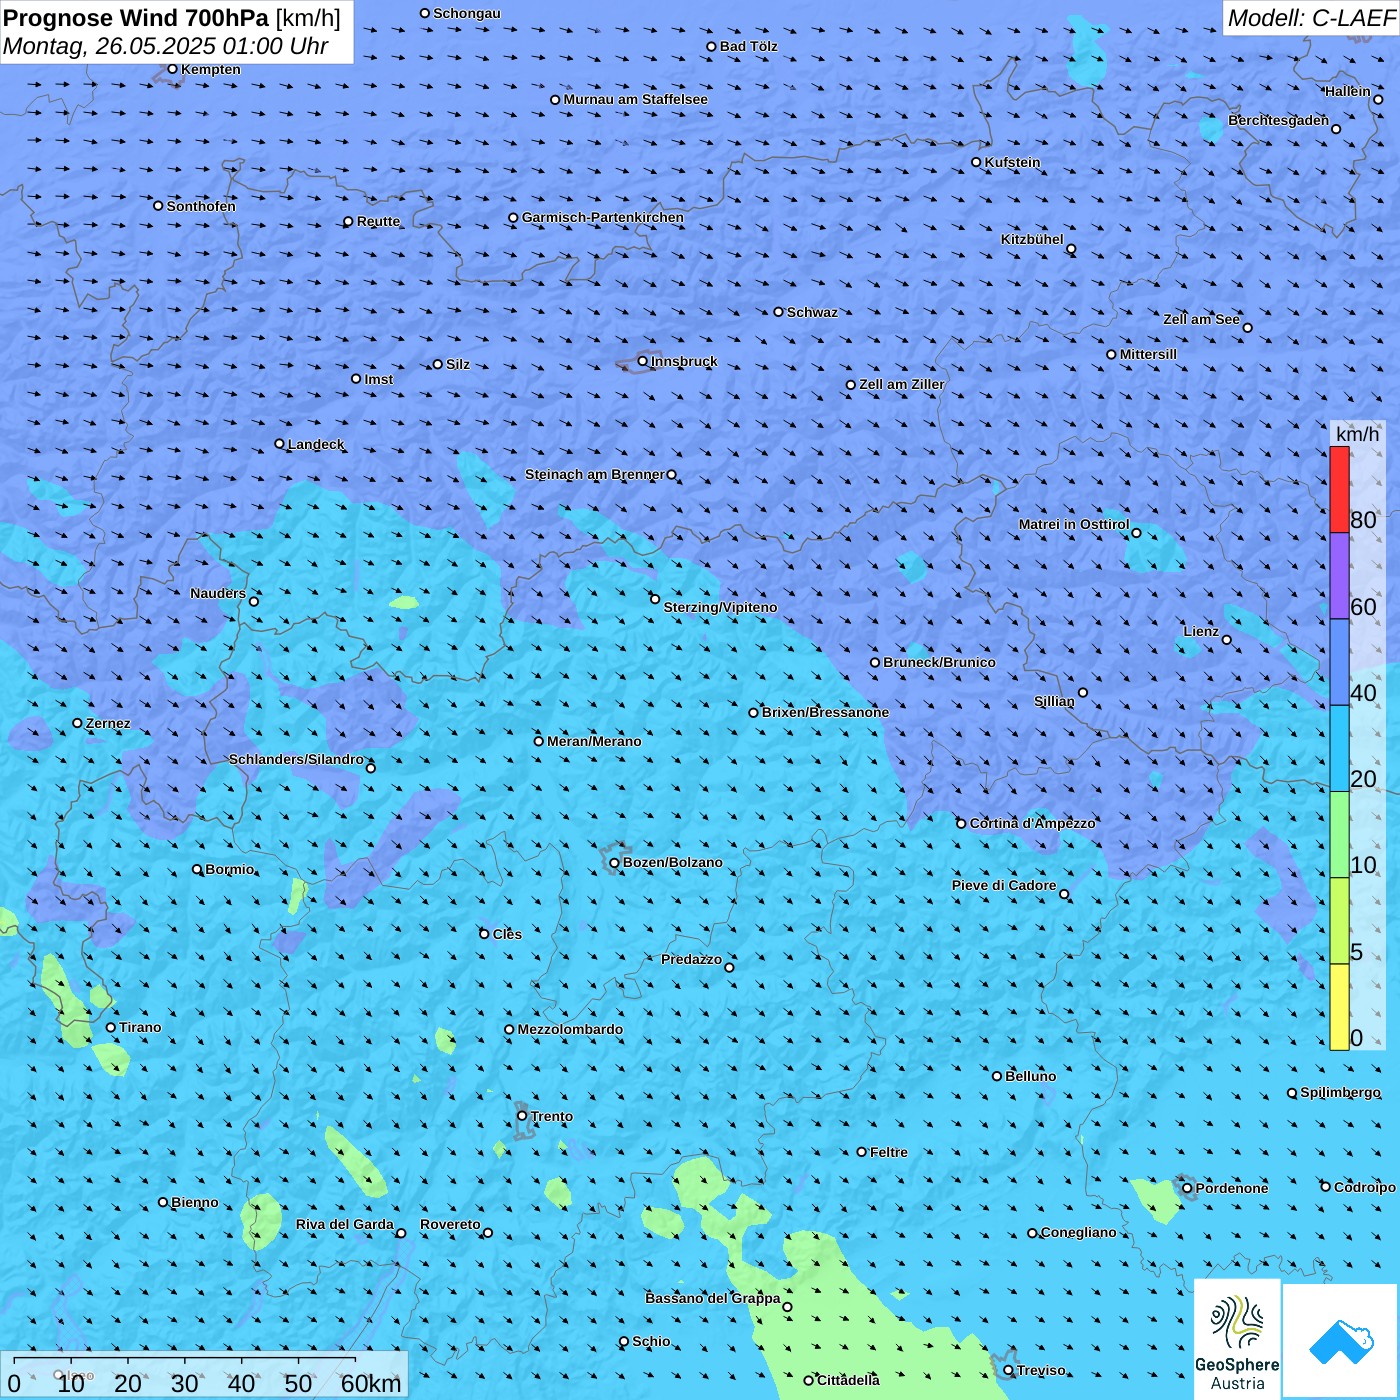Click the 'Zell am Ziller' label
Screen dimensions: 1400x1400
[902, 384]
